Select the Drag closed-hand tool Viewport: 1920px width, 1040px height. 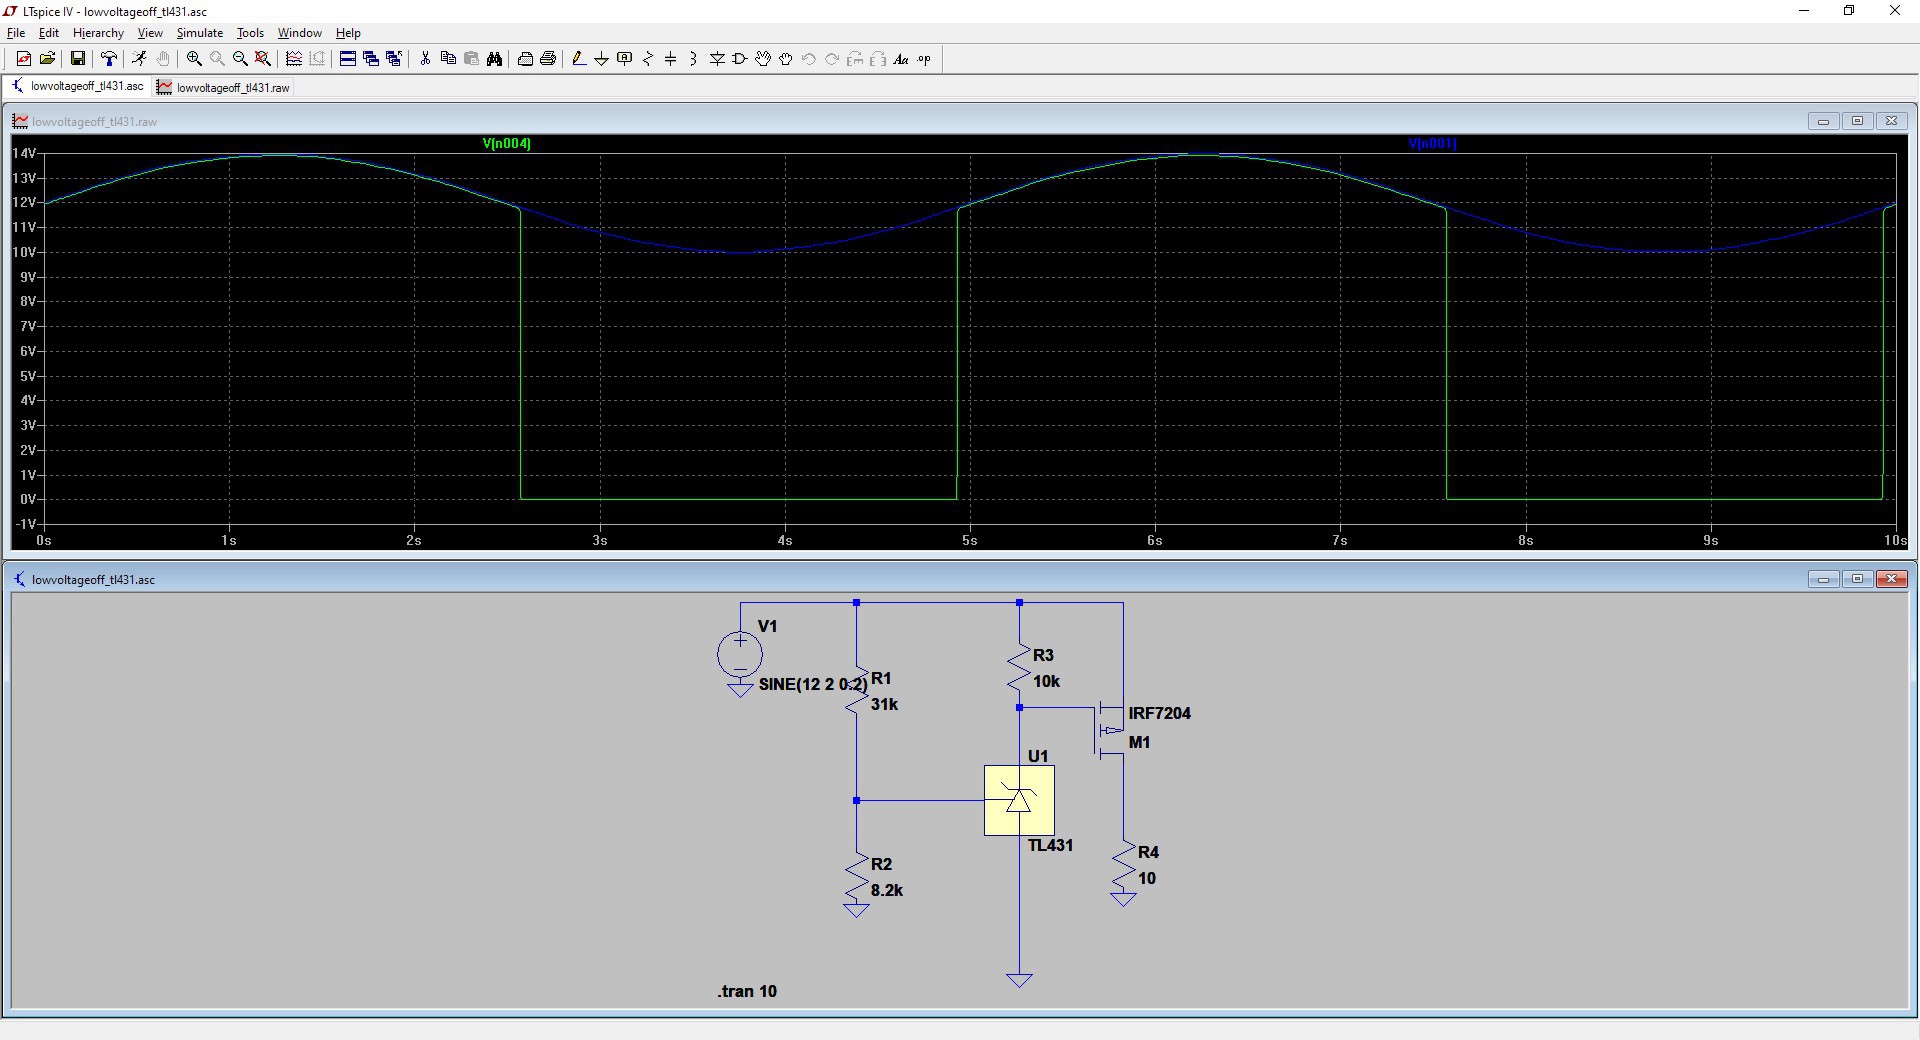click(x=786, y=59)
